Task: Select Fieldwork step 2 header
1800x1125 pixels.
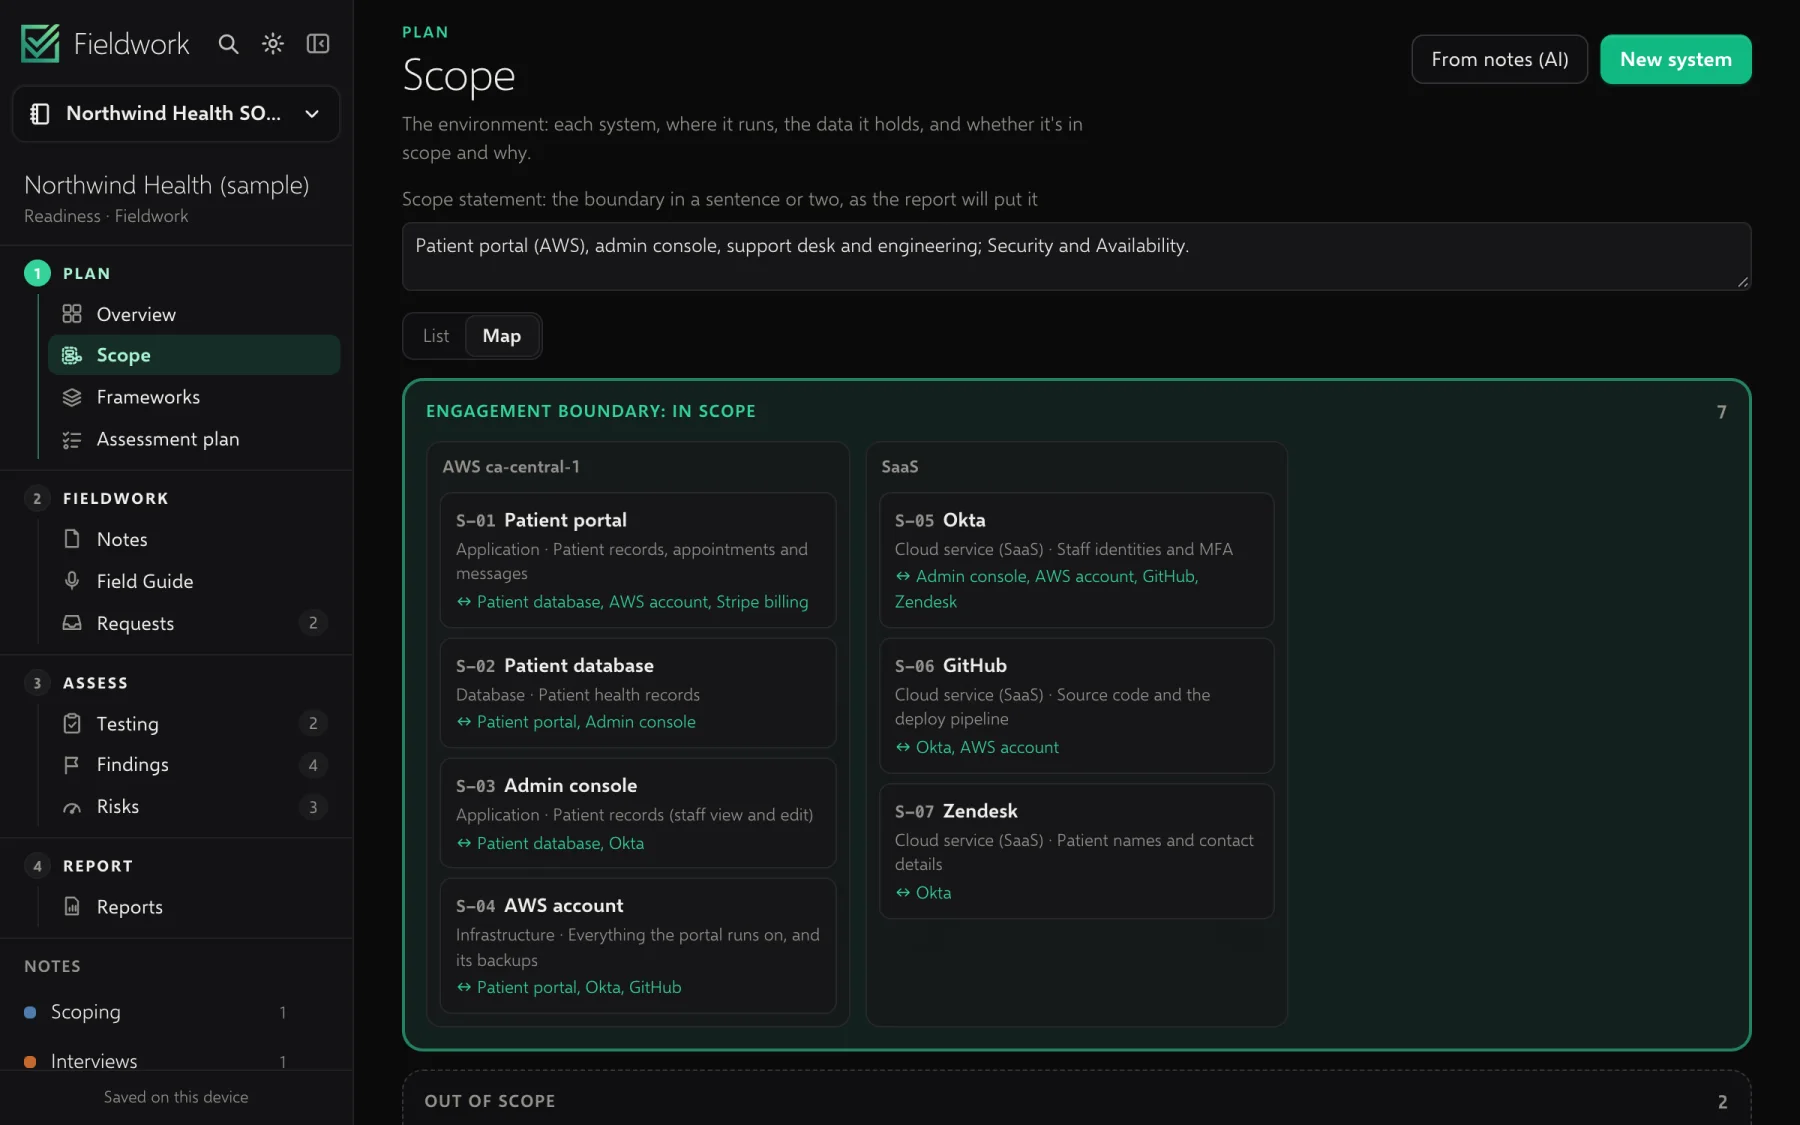Action: [97, 498]
